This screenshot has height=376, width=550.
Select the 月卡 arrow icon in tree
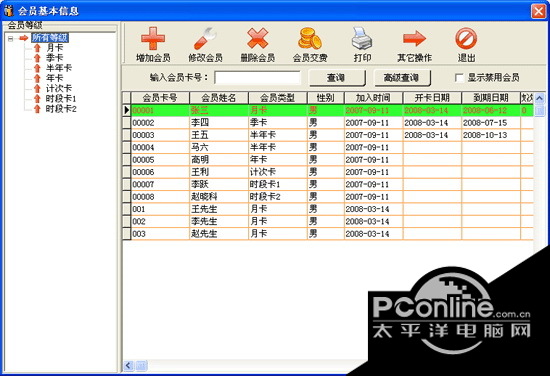click(37, 47)
